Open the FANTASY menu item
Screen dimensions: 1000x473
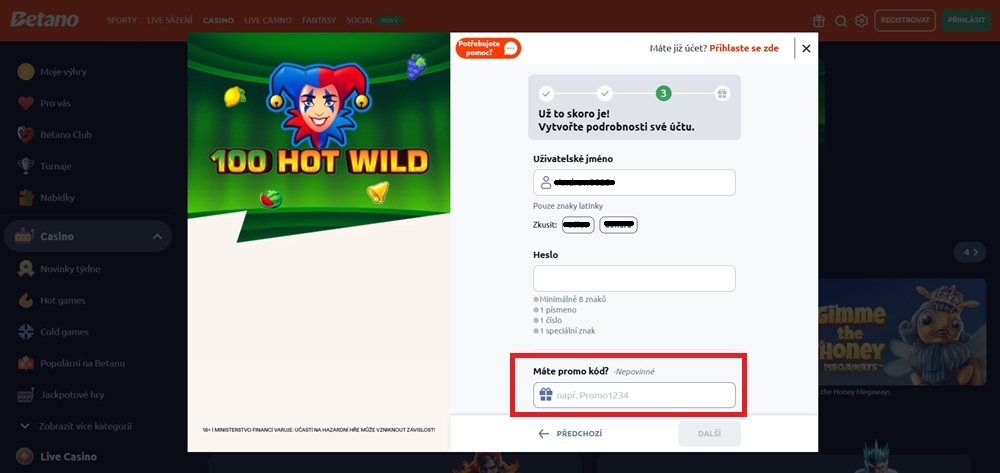[319, 20]
